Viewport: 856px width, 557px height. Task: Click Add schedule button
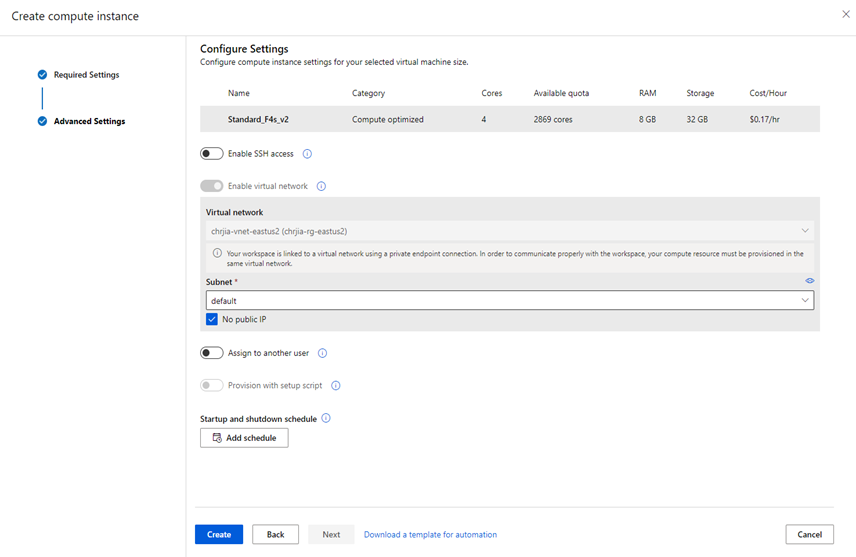tap(244, 438)
